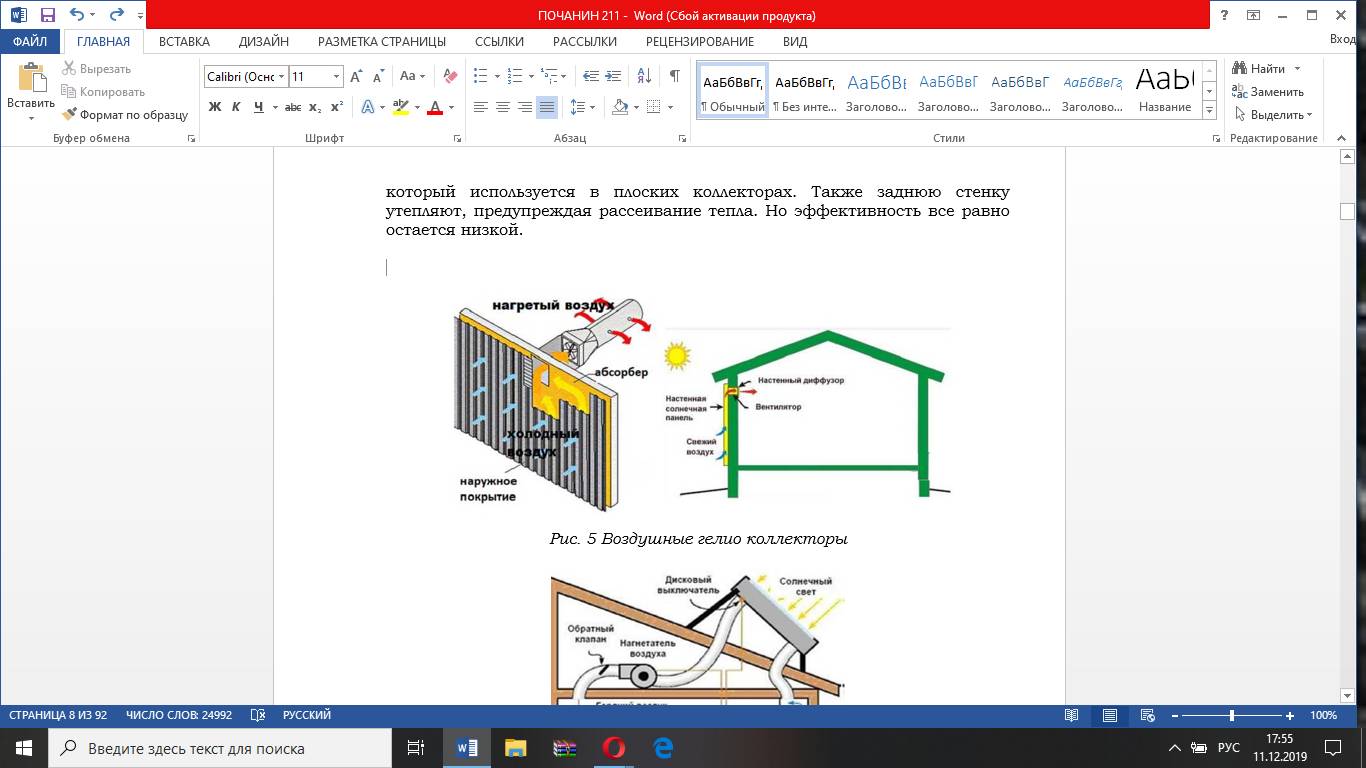The width and height of the screenshot is (1366, 768).
Task: Decrease font size with the small A icon
Action: (x=378, y=76)
